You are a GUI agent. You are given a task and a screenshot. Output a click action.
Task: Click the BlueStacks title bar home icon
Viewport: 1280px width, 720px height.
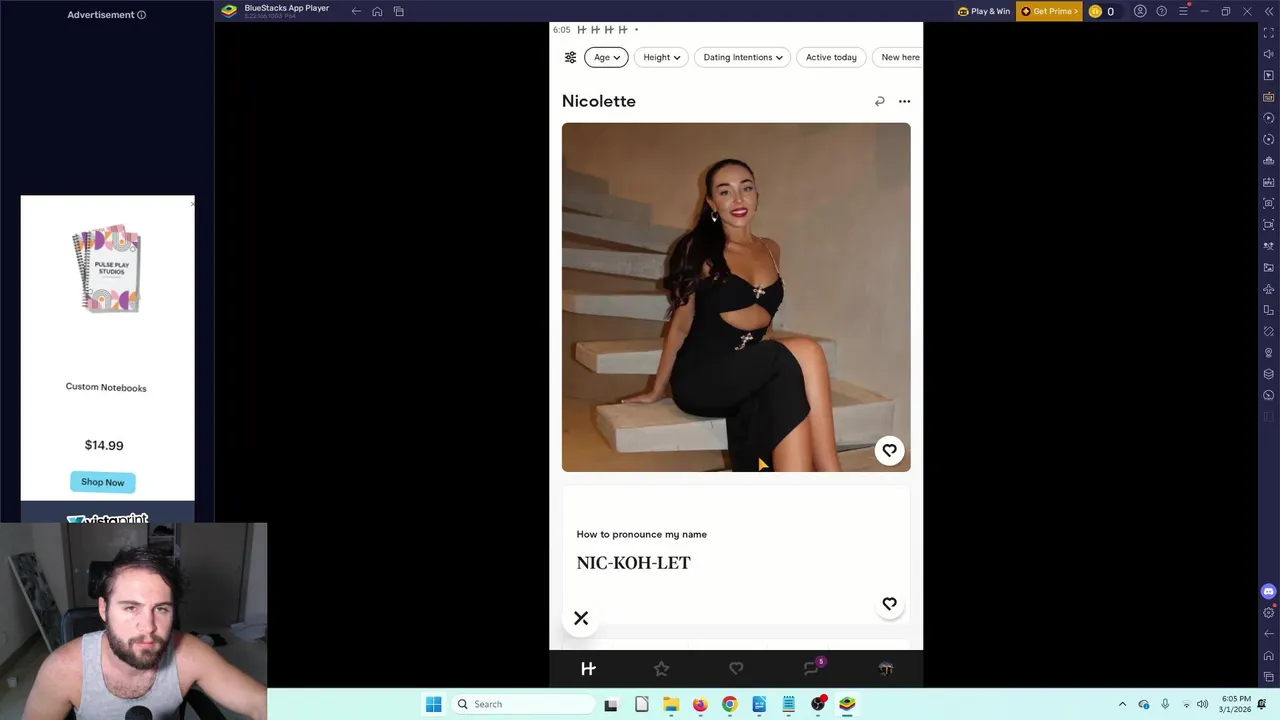[377, 11]
